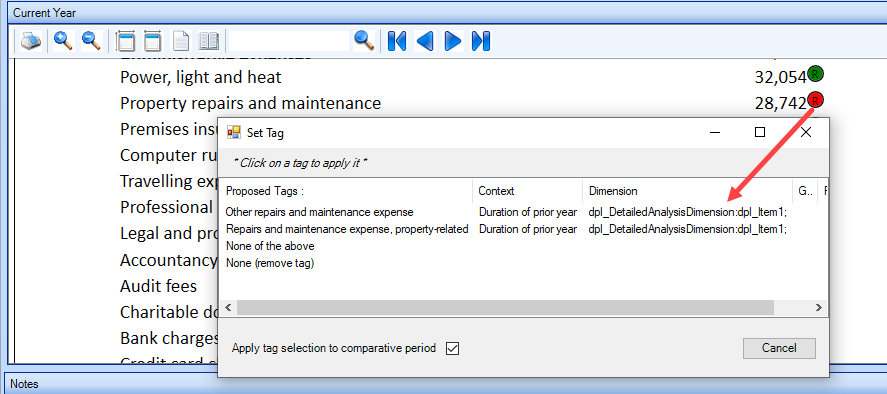This screenshot has height=394, width=887.
Task: Click the 'Computer ru' report line
Action: 169,155
